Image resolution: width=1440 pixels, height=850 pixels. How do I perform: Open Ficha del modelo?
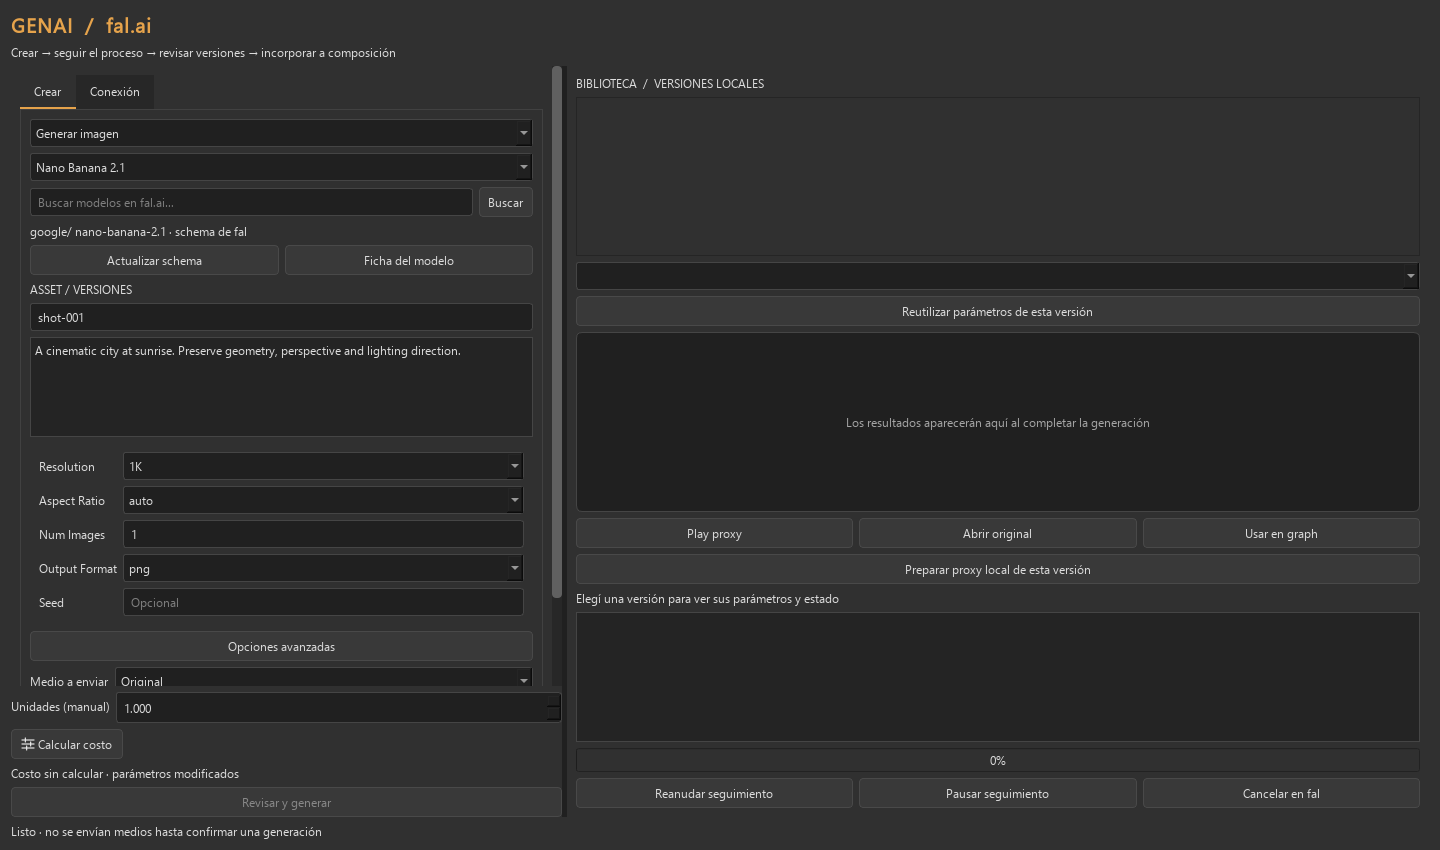click(409, 260)
